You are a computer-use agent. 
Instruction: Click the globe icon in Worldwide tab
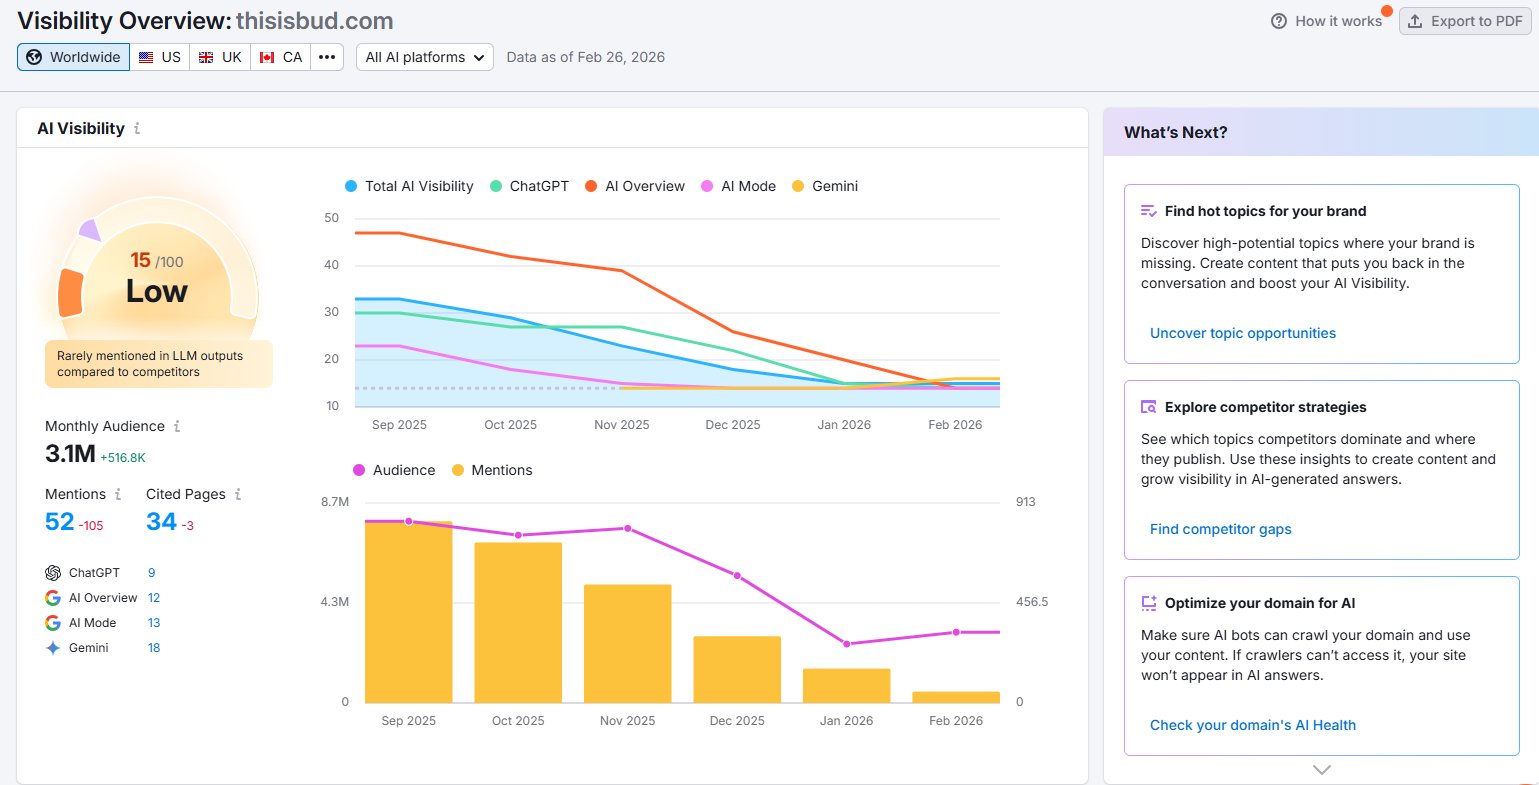click(x=34, y=57)
